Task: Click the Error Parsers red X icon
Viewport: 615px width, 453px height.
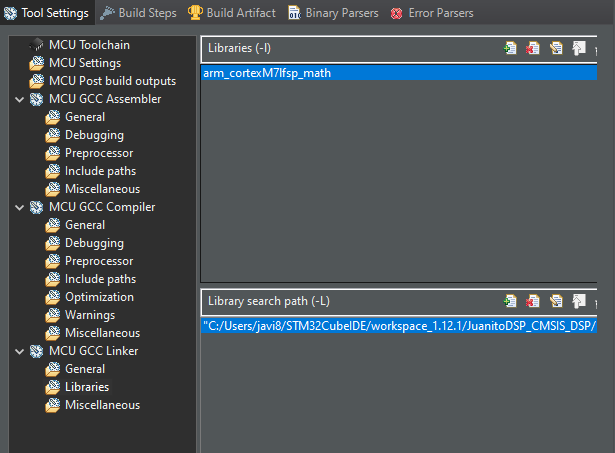Action: point(396,14)
